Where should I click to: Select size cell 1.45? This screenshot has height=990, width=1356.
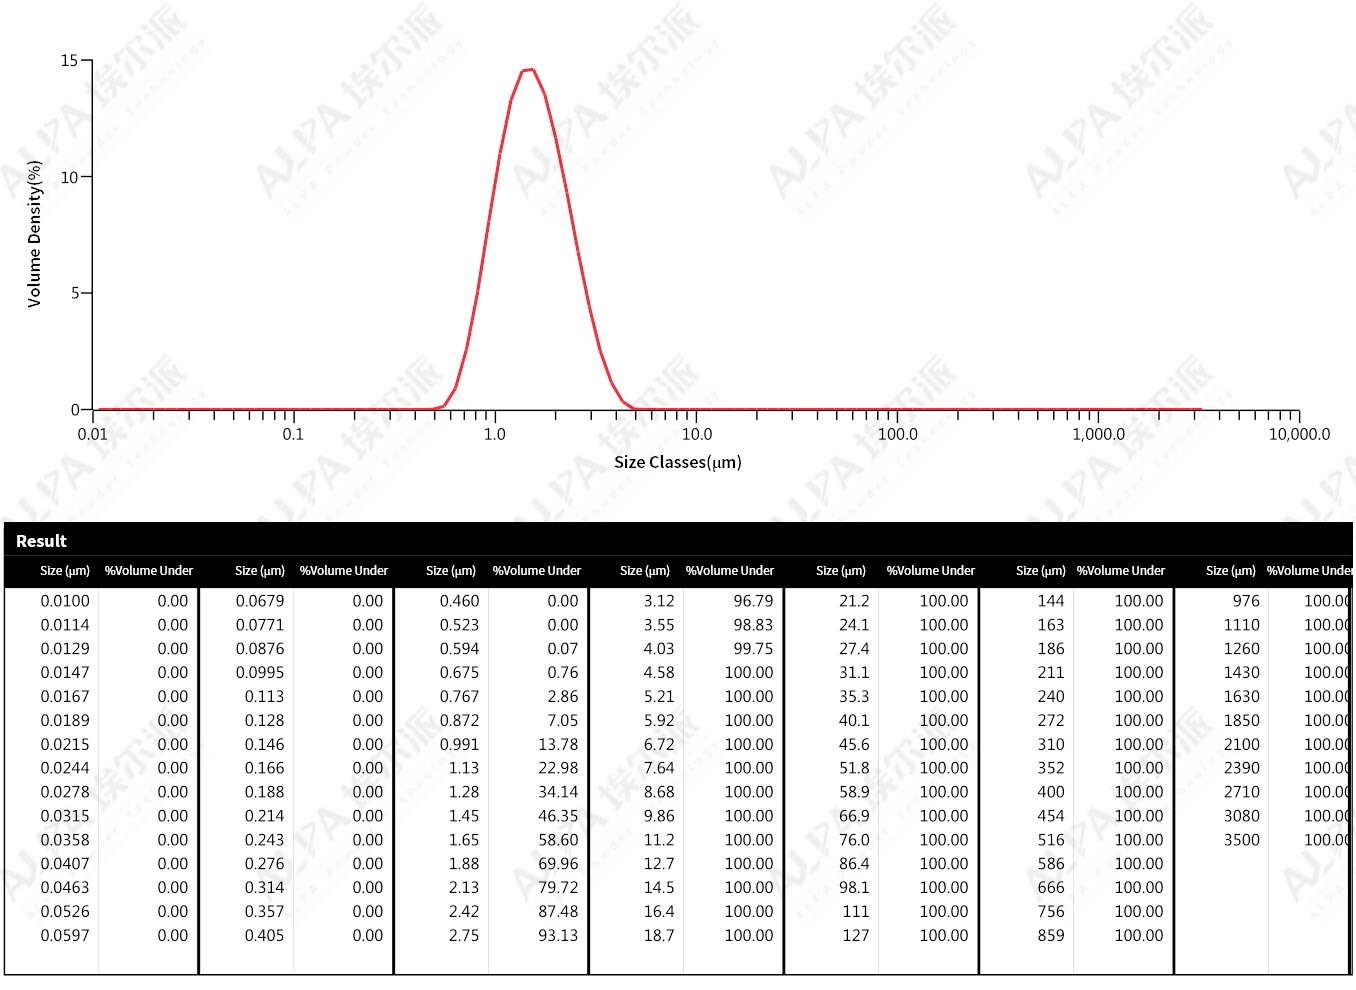pos(464,816)
